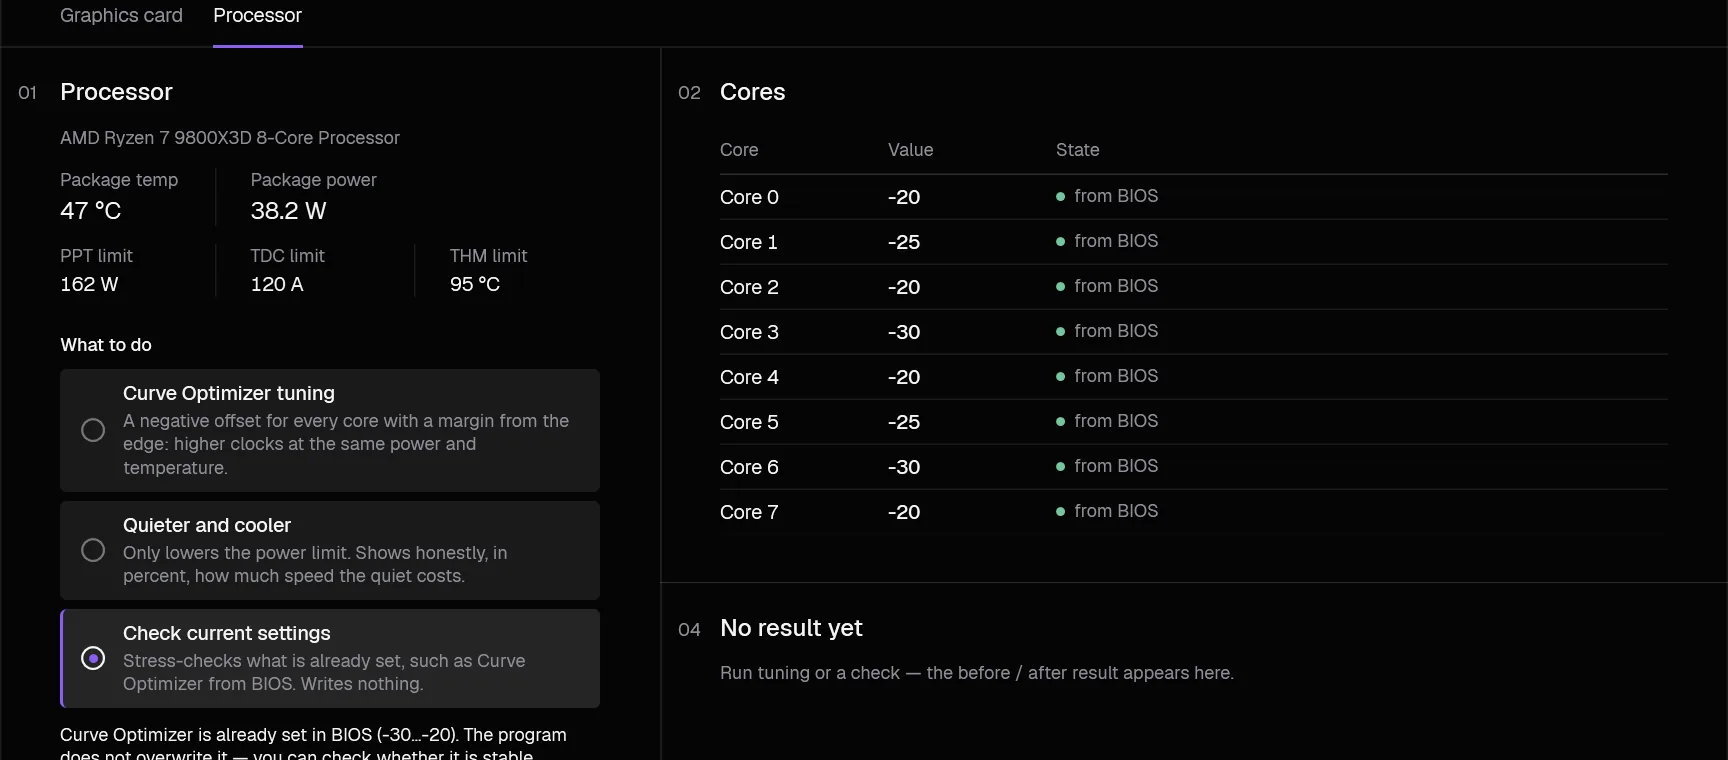
Task: Select the Core 6 row label
Action: point(749,467)
